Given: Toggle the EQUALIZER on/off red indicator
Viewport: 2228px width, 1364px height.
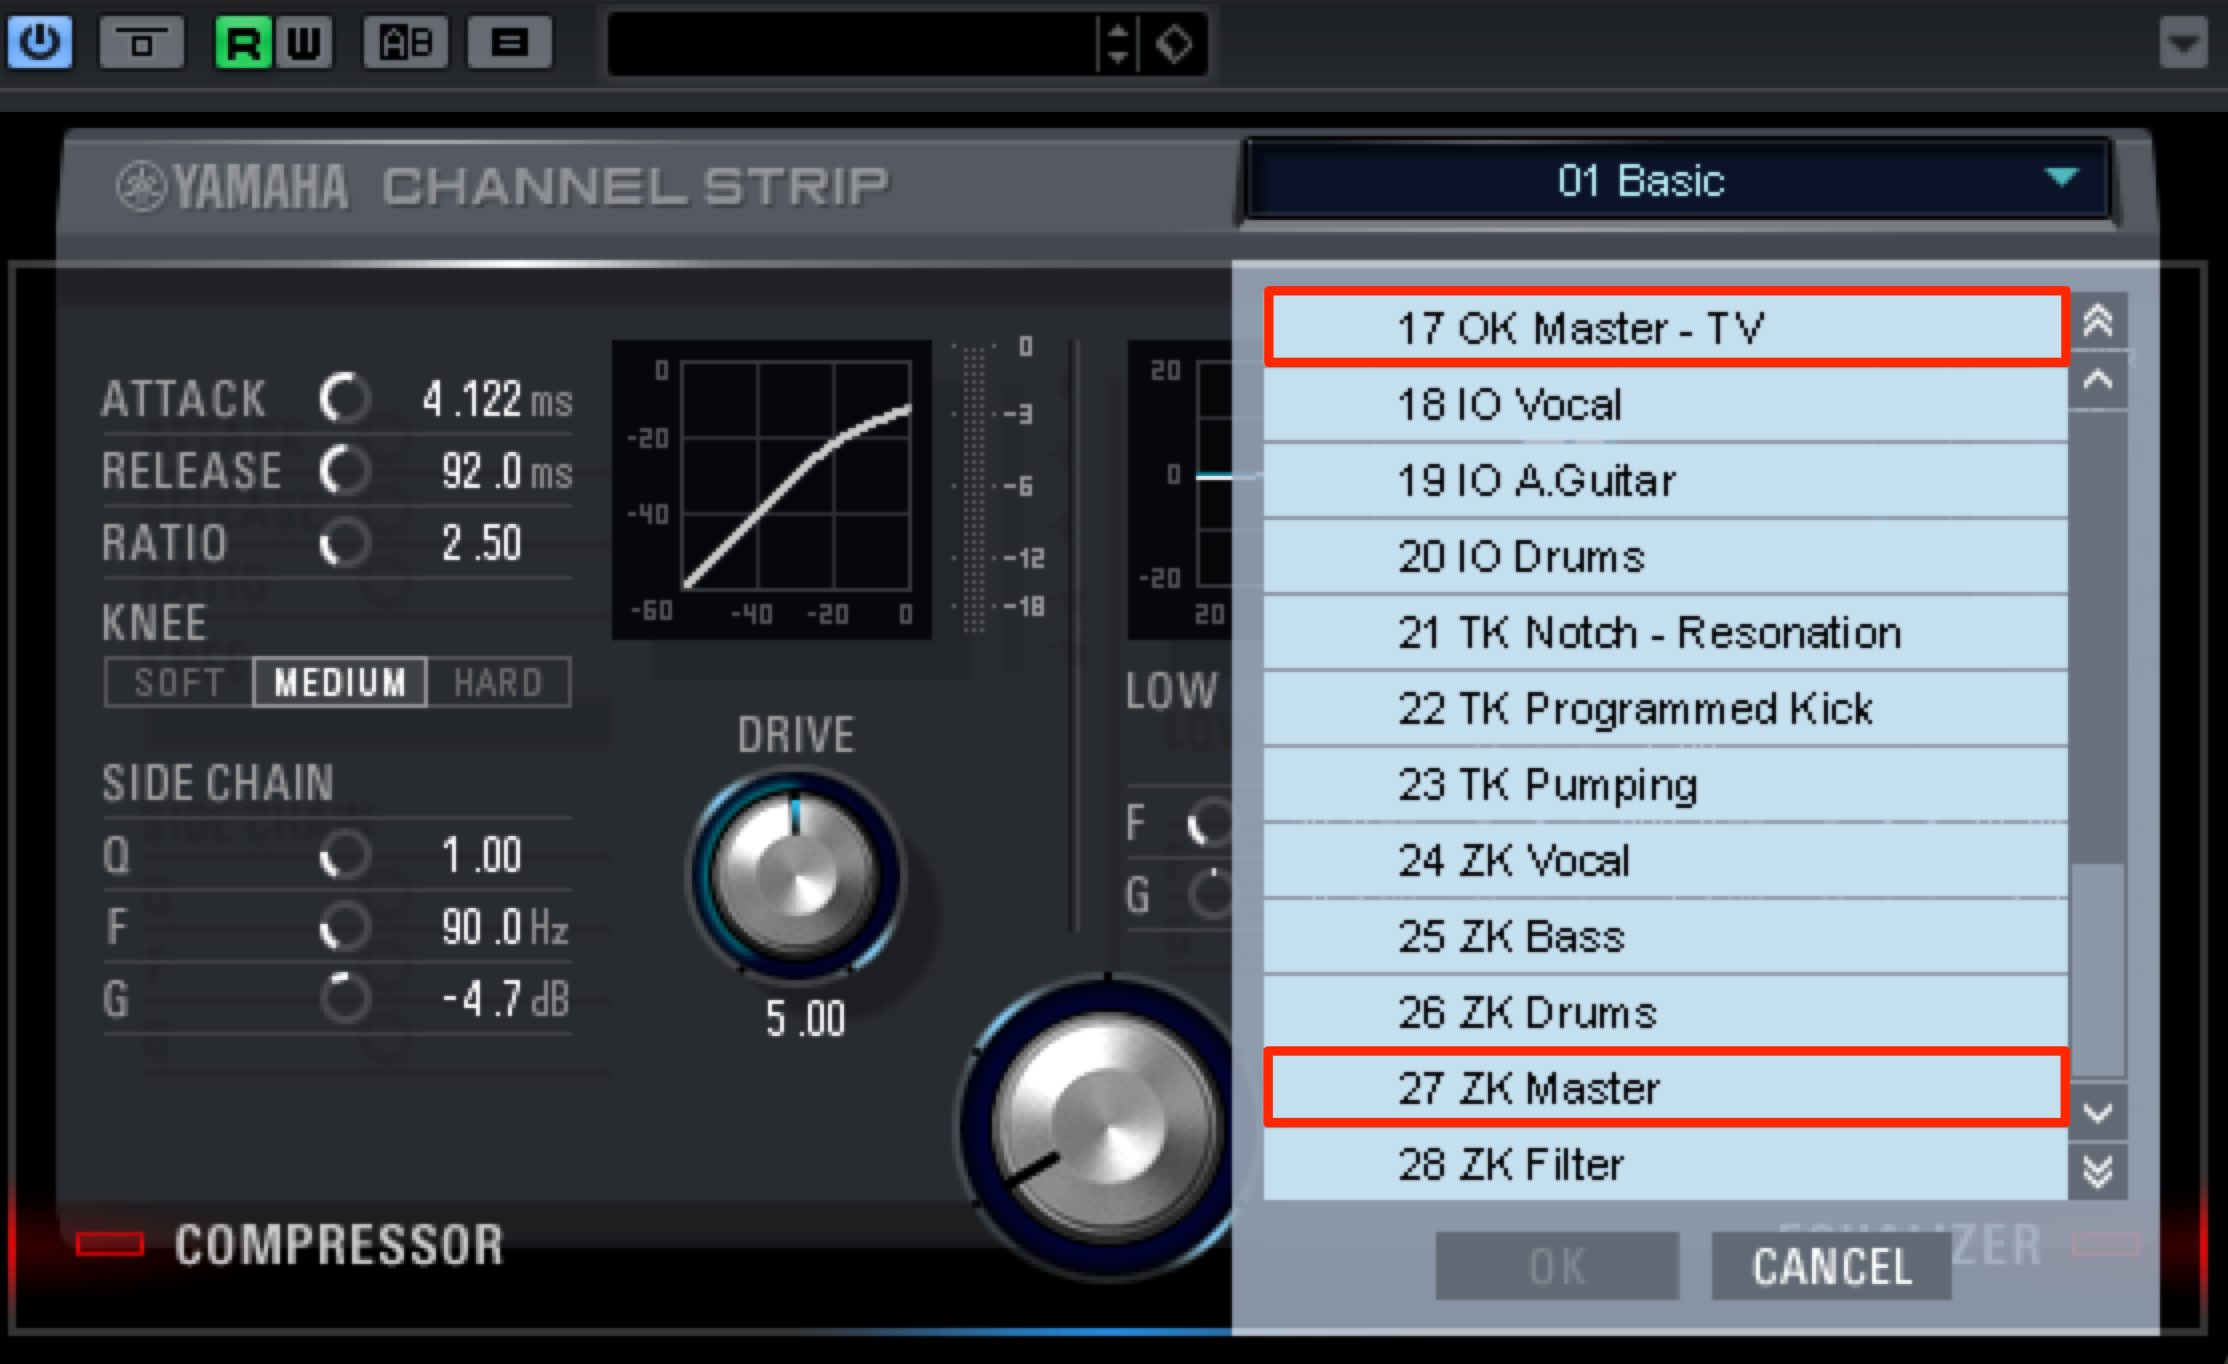Looking at the screenshot, I should (2106, 1244).
